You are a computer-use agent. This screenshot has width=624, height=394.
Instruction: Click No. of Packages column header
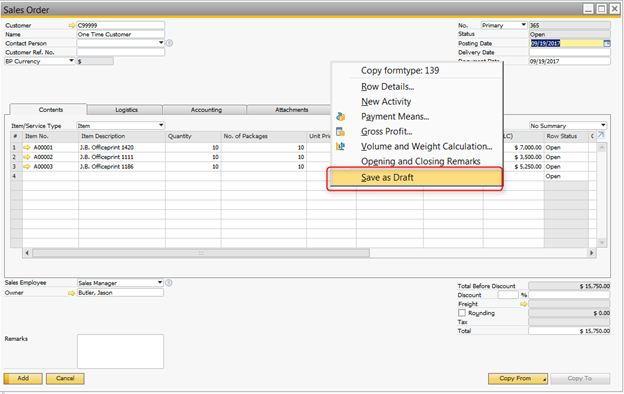coord(263,136)
